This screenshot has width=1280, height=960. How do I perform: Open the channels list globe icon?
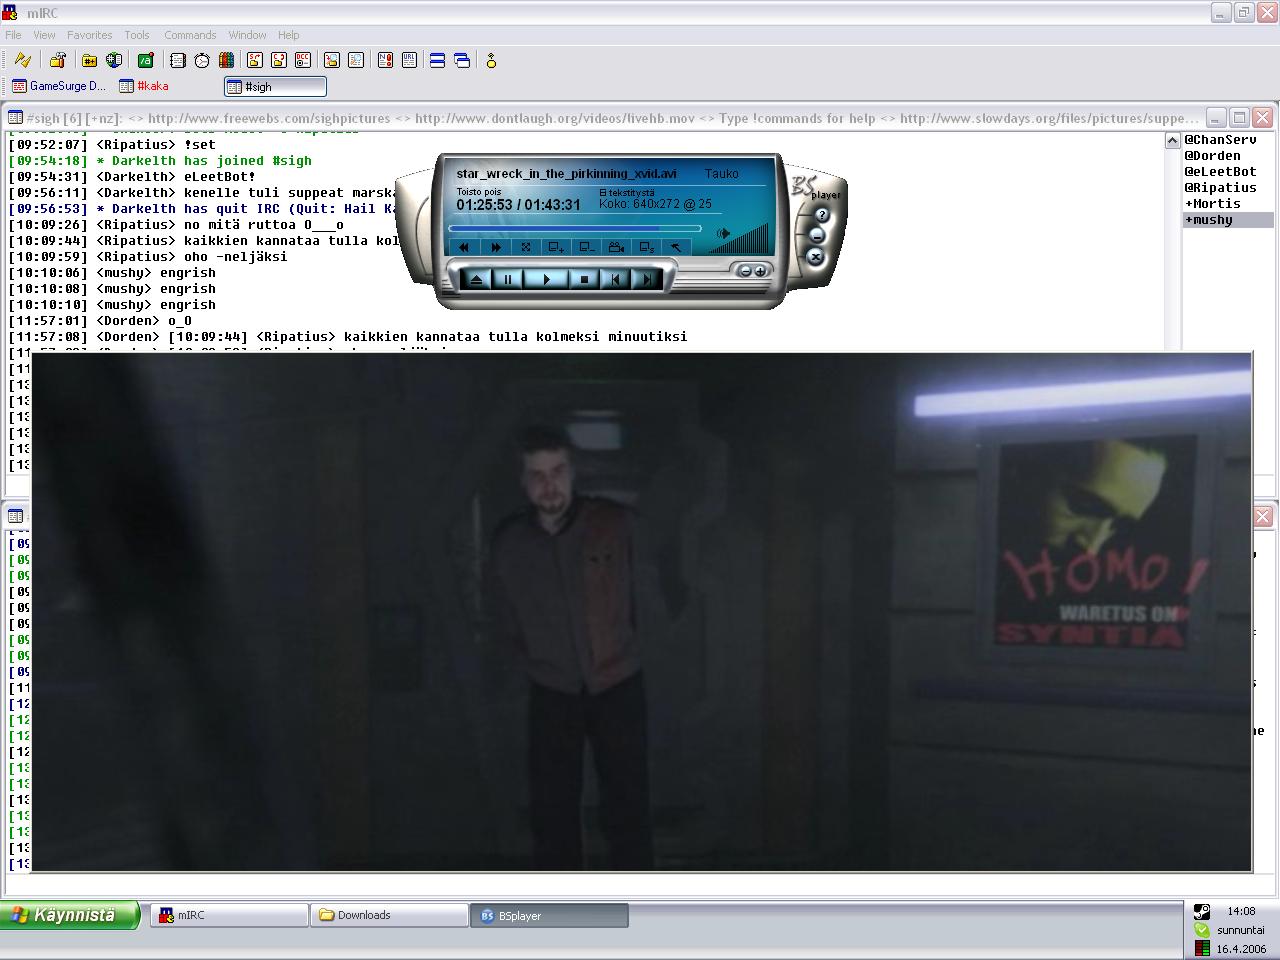[x=114, y=60]
